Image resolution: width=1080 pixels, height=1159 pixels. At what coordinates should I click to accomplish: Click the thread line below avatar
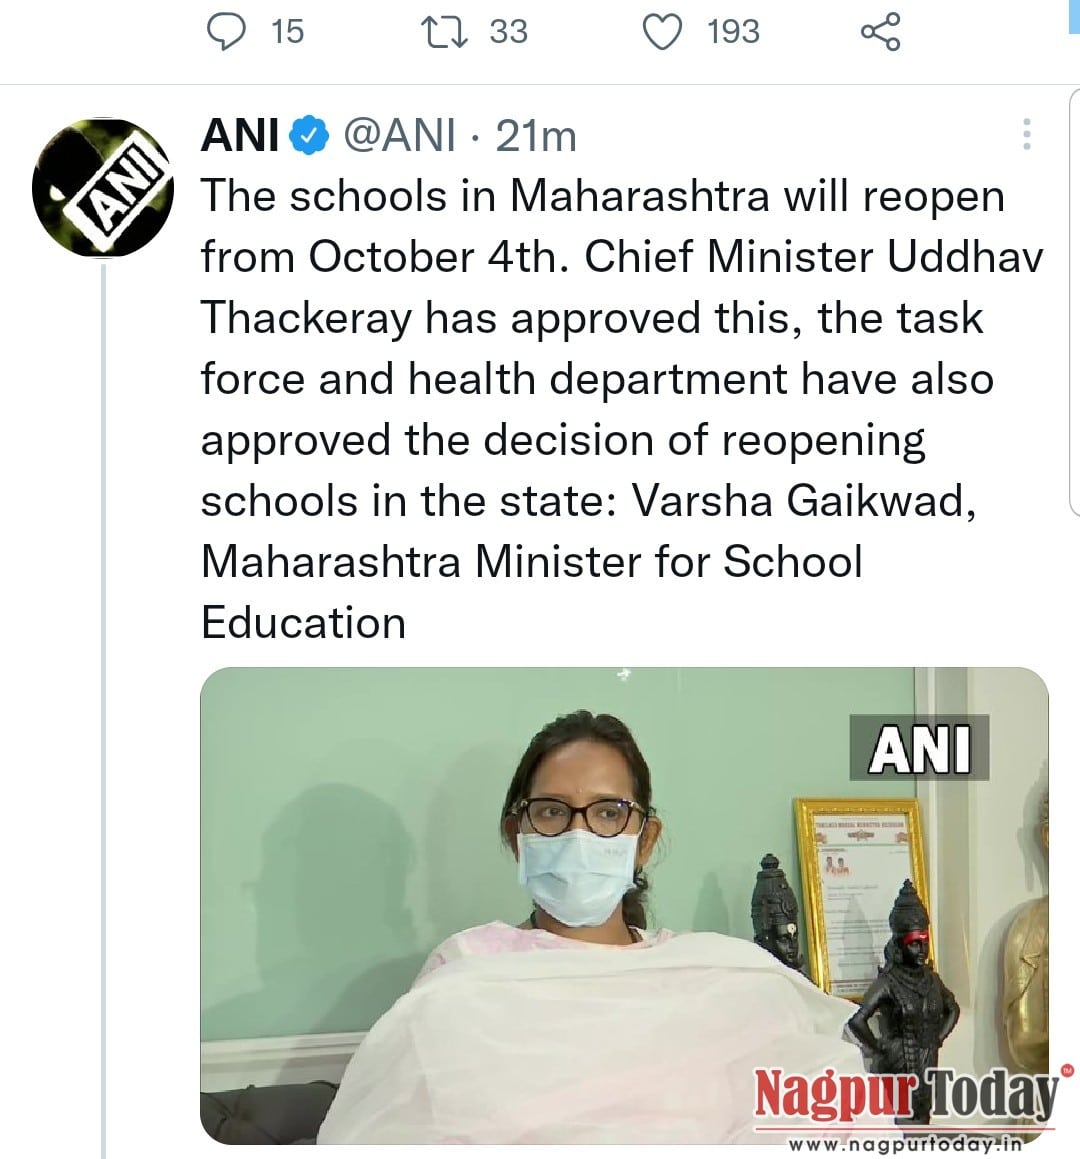tap(103, 710)
